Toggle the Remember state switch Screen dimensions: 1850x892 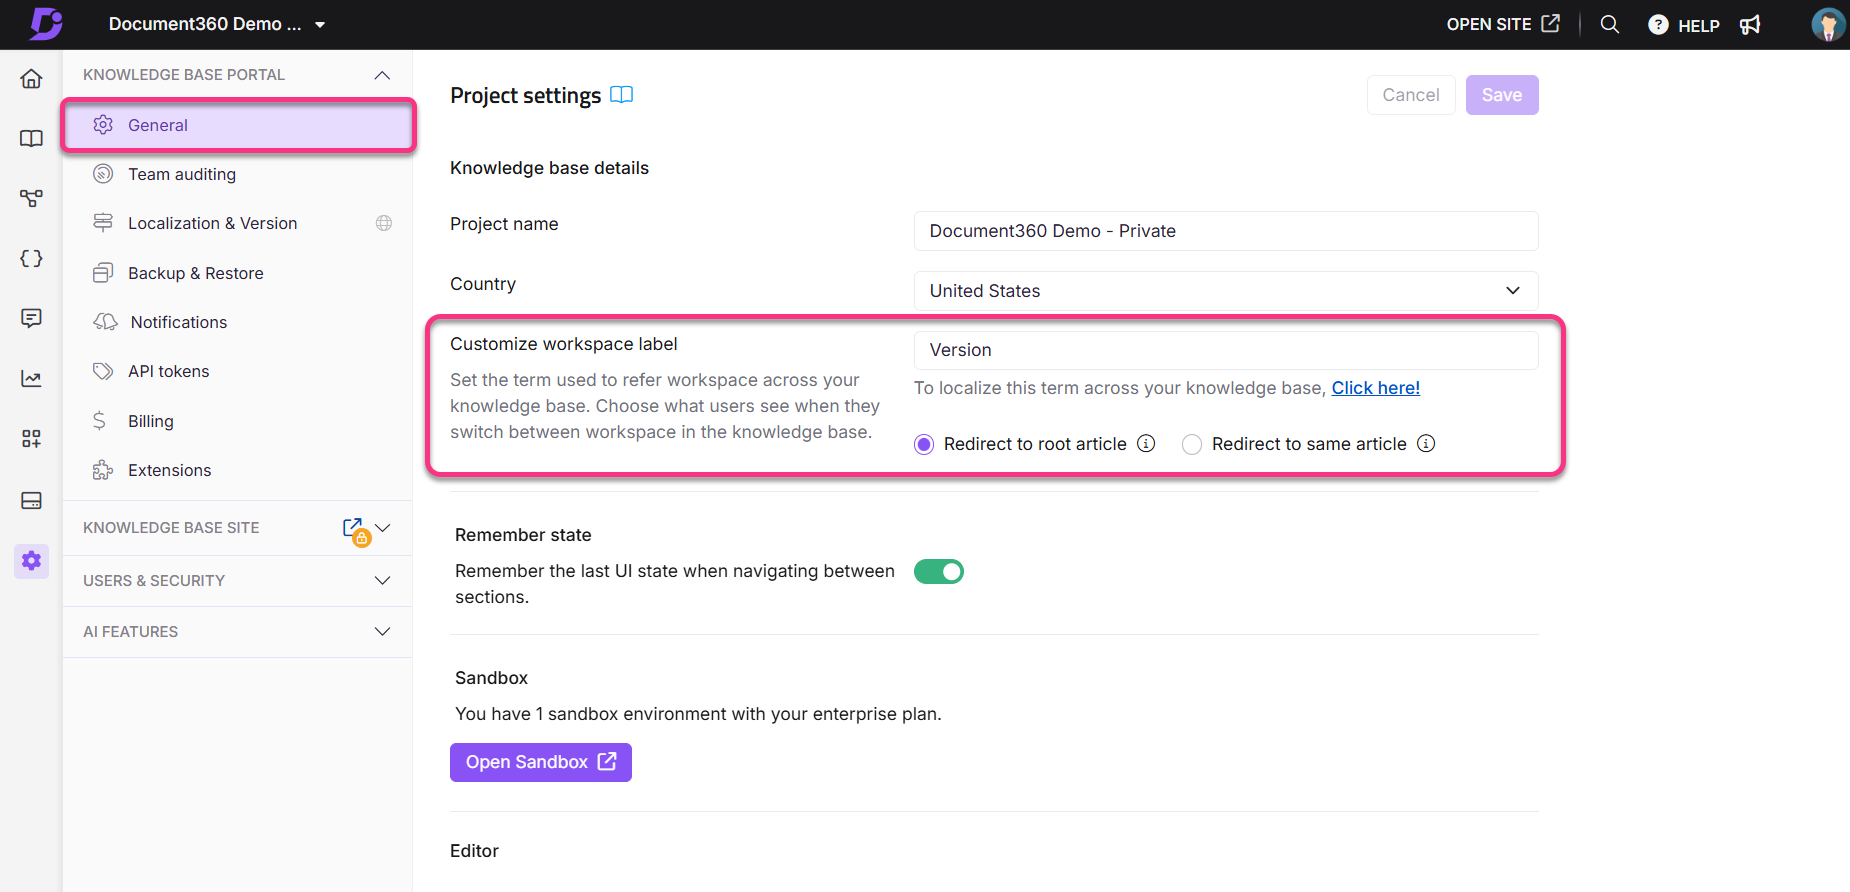938,571
